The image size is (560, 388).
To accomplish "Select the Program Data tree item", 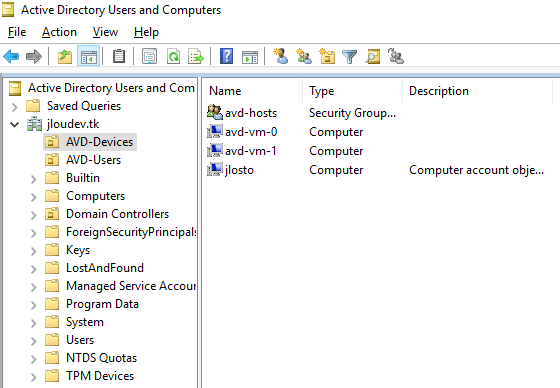I will tap(102, 304).
